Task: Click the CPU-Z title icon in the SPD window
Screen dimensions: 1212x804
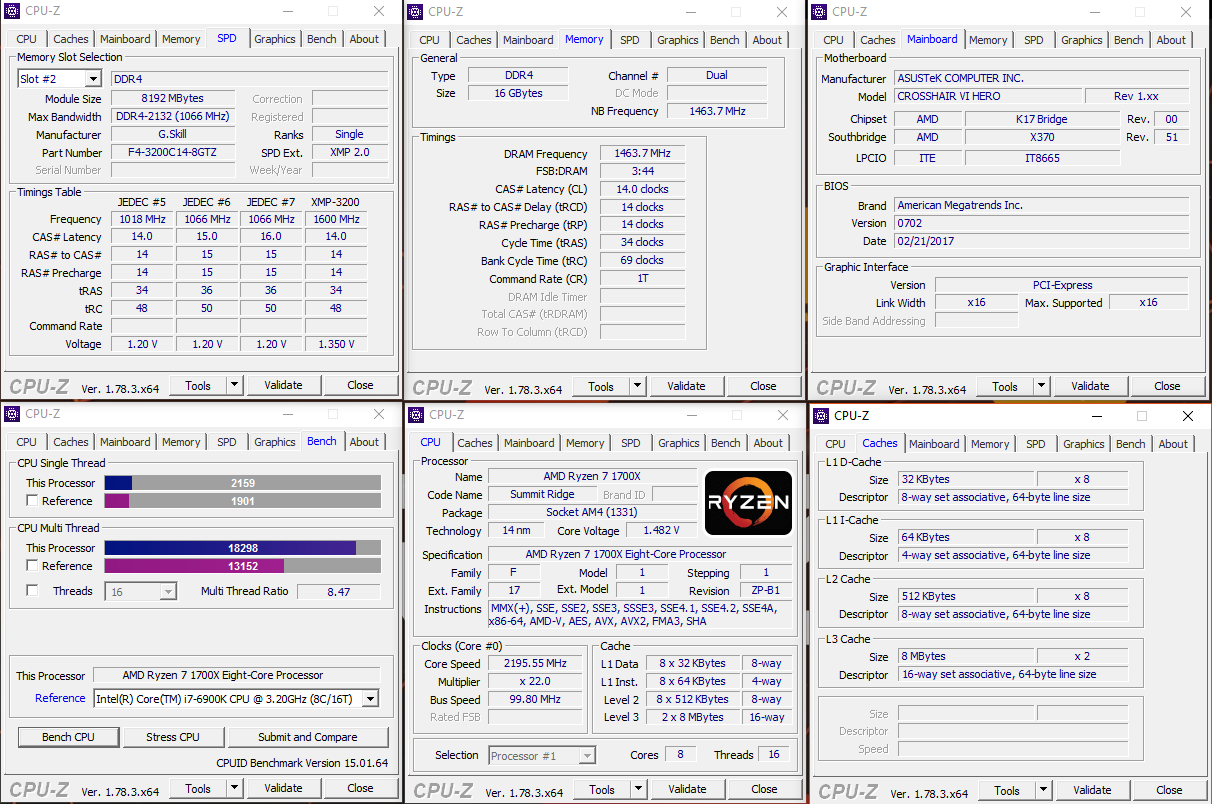Action: (13, 11)
